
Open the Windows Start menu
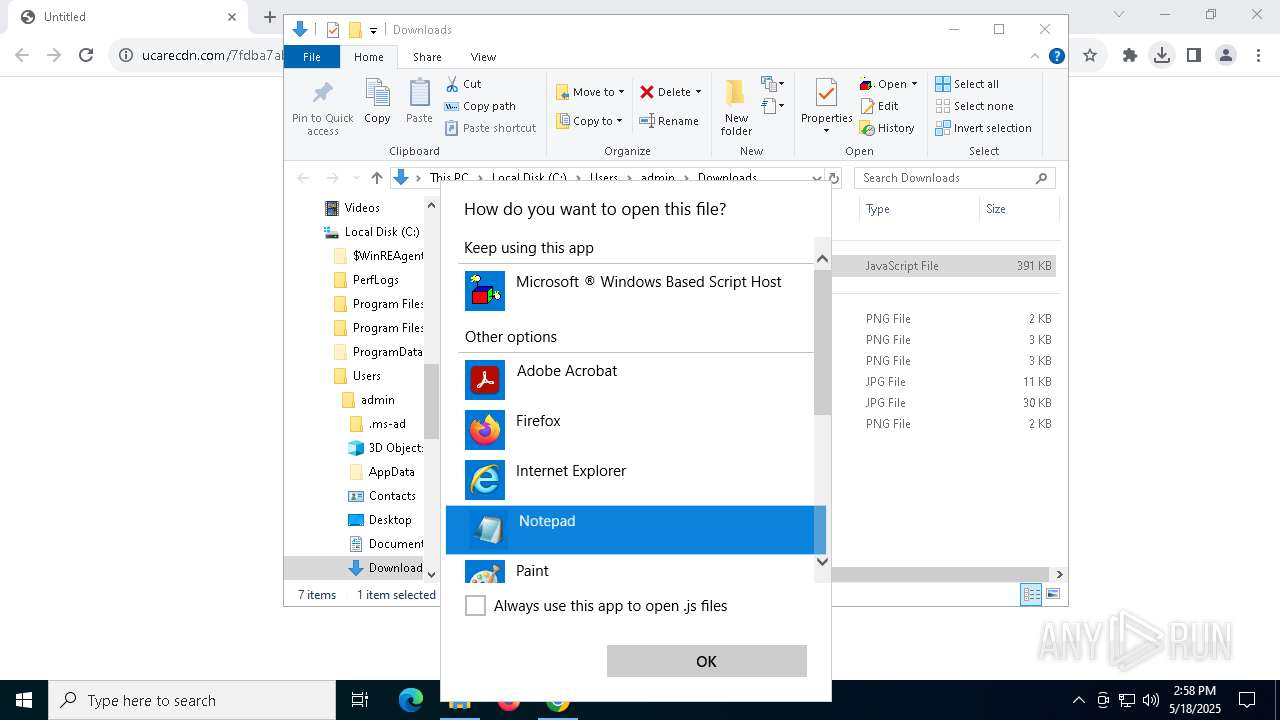click(x=24, y=700)
